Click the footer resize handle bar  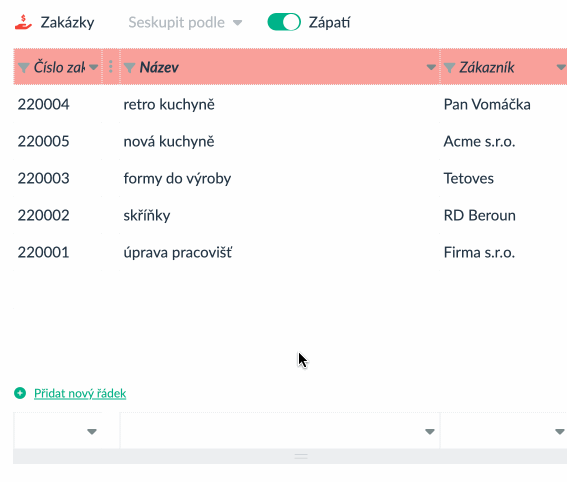pos(301,456)
